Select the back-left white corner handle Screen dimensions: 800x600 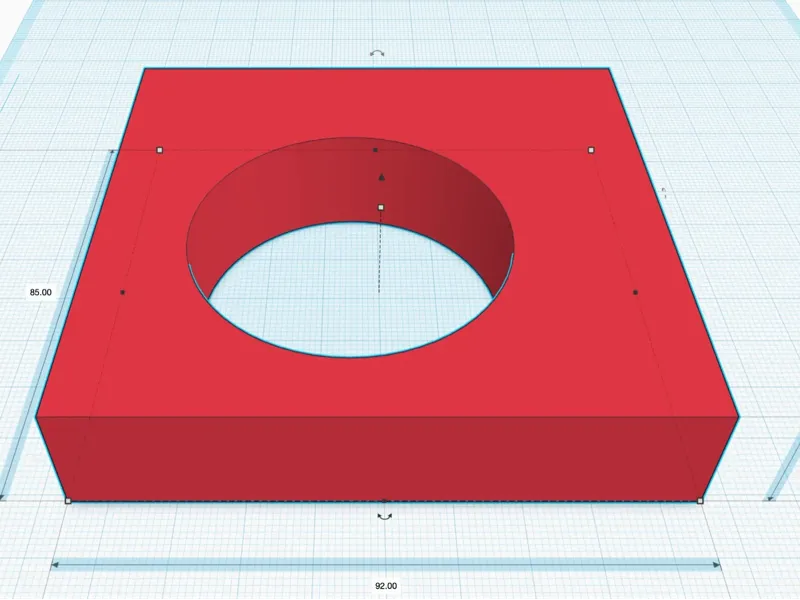[160, 150]
